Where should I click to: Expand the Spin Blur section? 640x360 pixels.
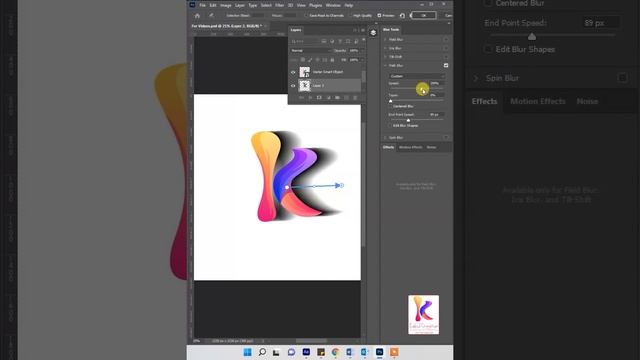point(385,138)
